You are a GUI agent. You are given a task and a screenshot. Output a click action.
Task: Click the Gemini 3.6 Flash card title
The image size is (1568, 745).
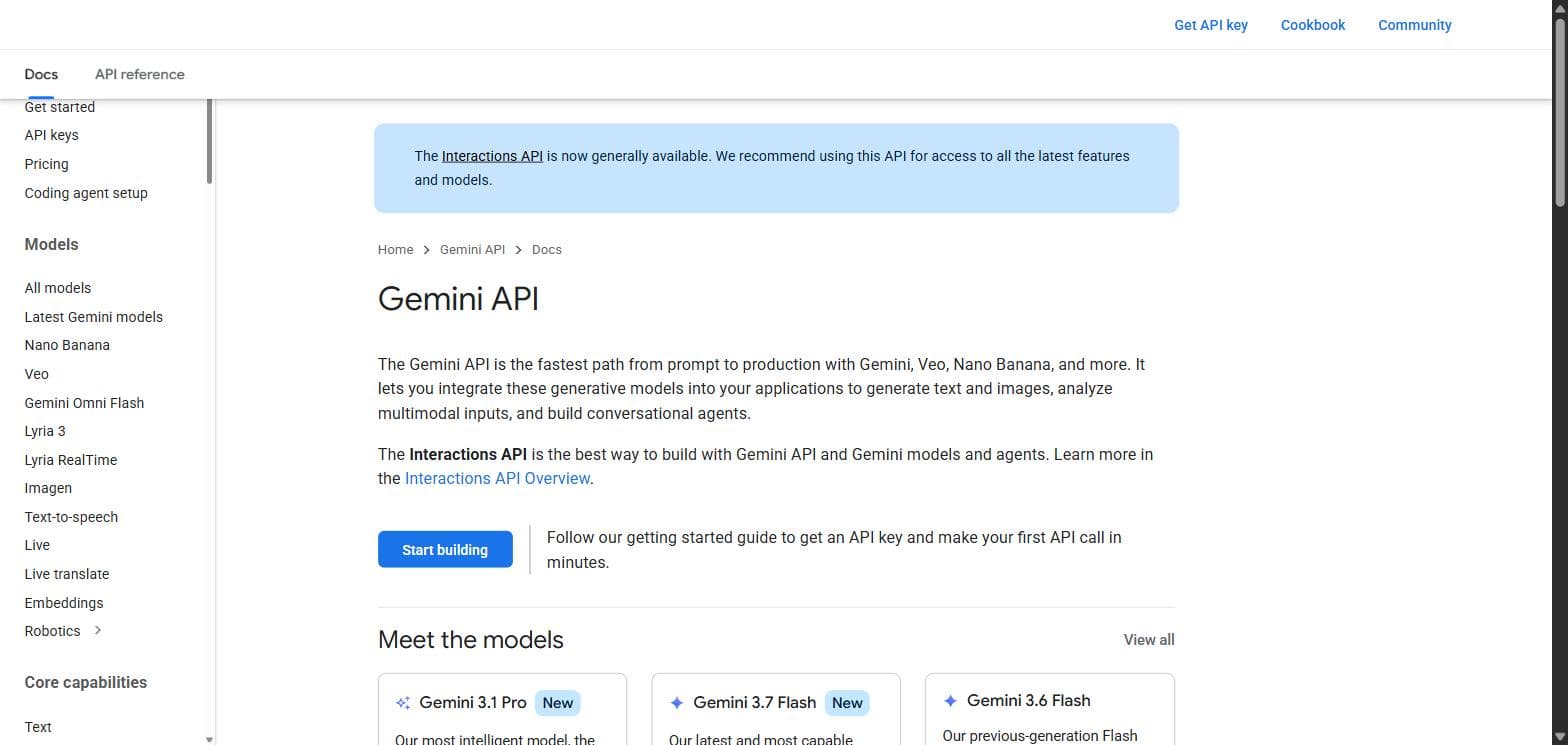(x=1029, y=701)
